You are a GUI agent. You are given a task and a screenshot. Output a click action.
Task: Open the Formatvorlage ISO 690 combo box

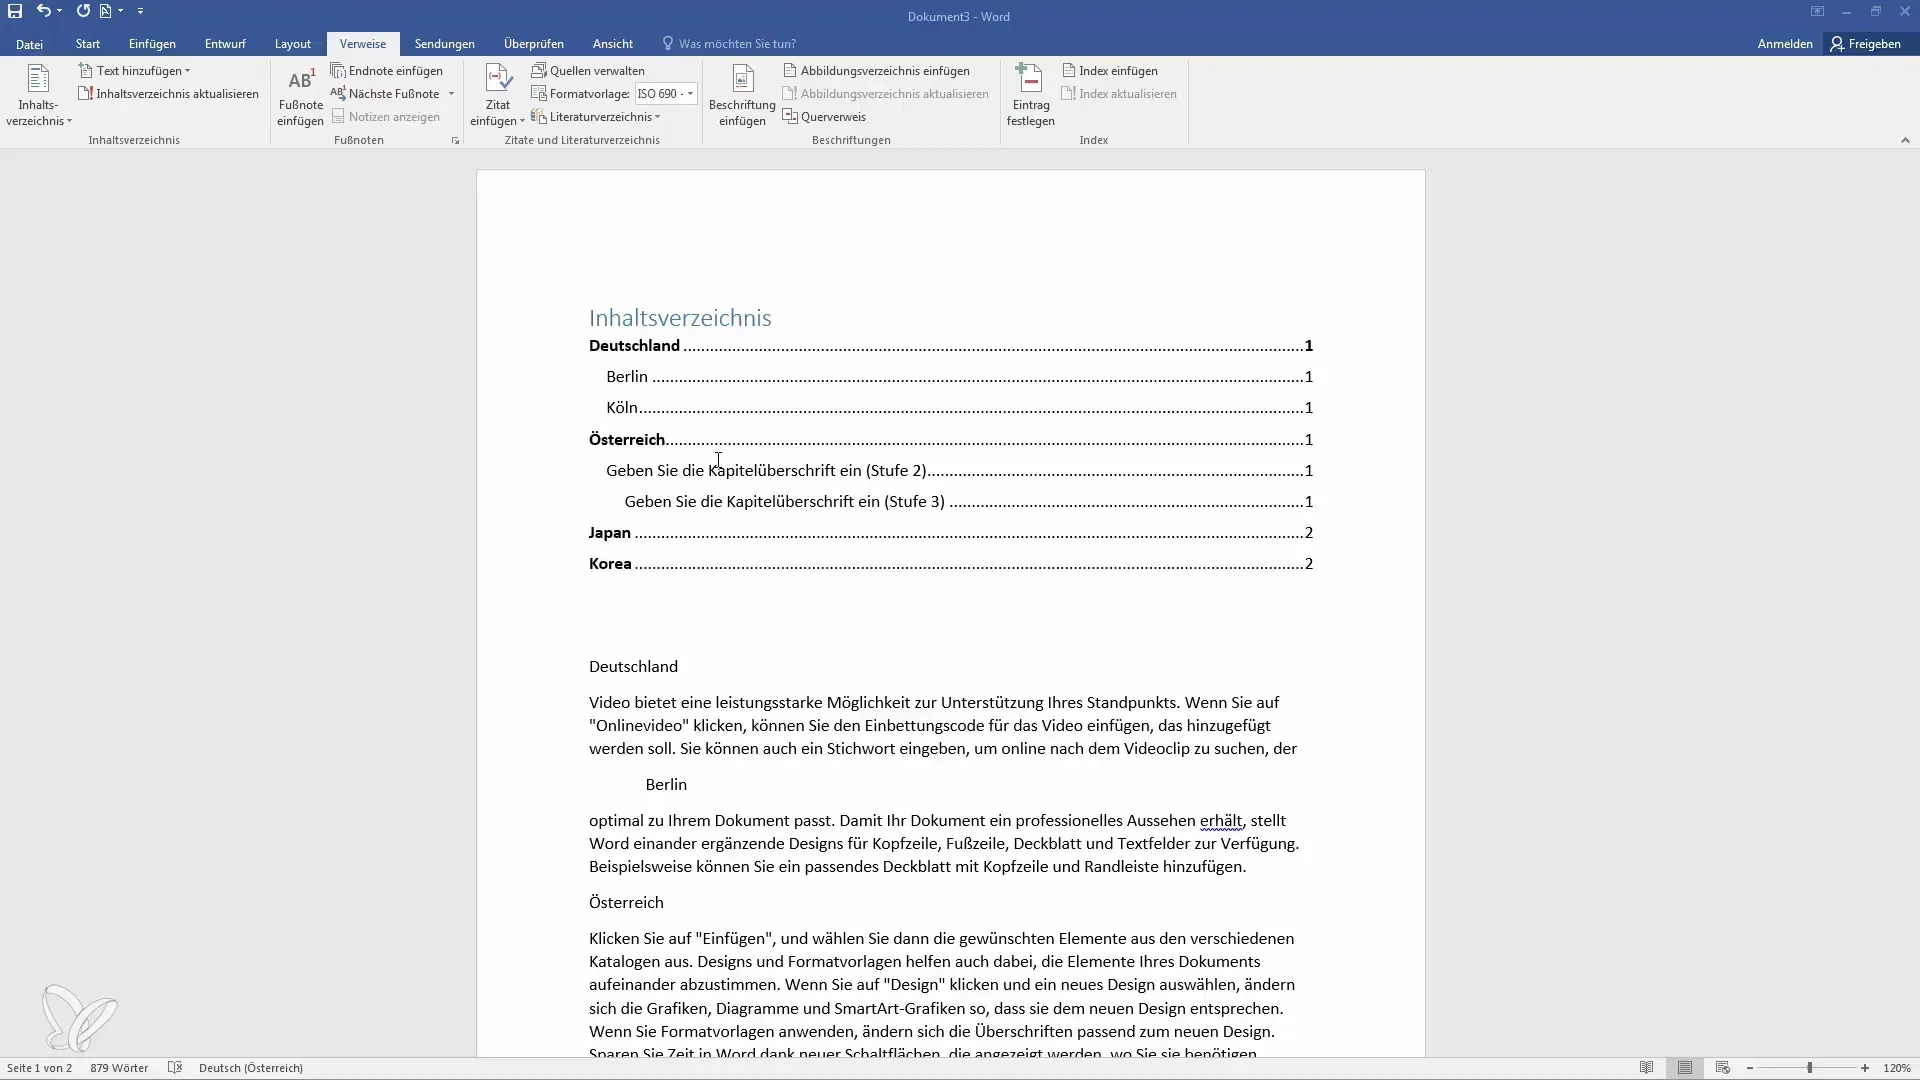(666, 94)
